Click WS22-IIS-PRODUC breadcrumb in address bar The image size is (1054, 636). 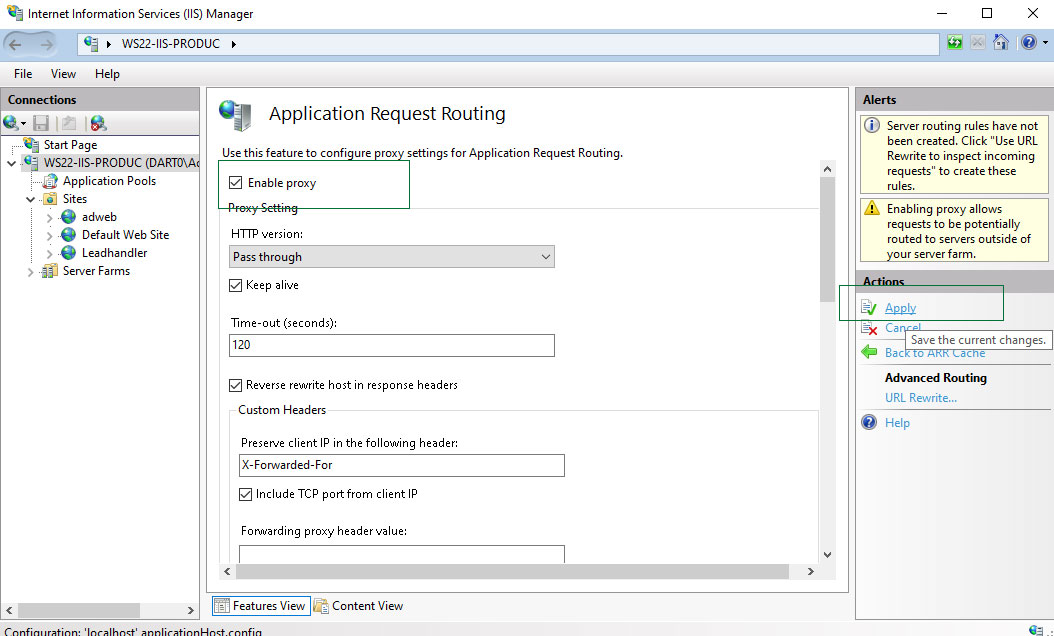click(171, 44)
